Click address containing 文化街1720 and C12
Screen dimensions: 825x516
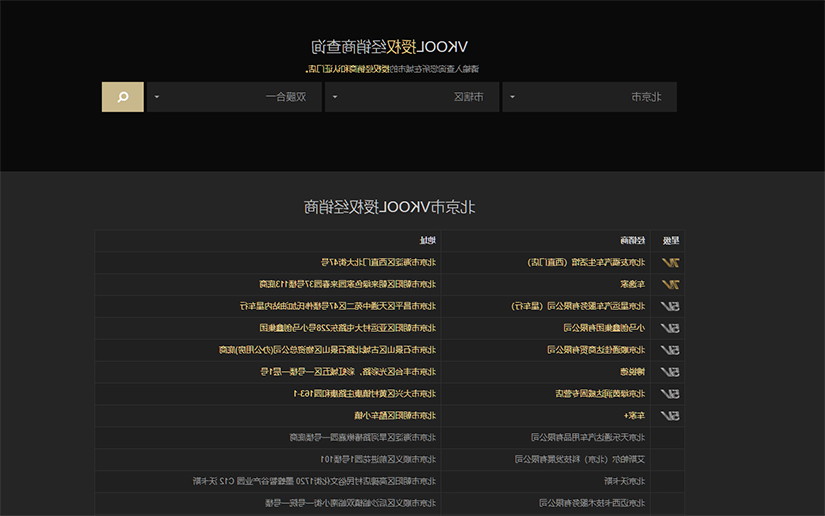[314, 481]
